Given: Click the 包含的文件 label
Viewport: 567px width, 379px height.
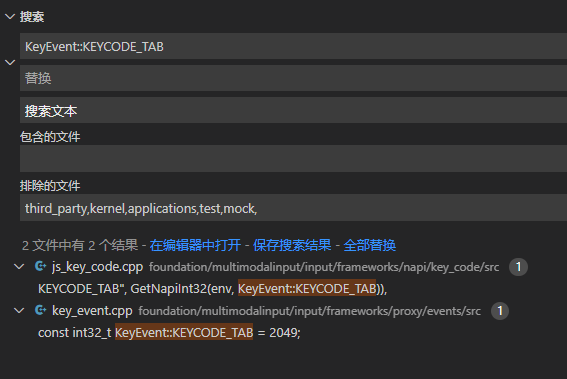Looking at the screenshot, I should pyautogui.click(x=50, y=137).
